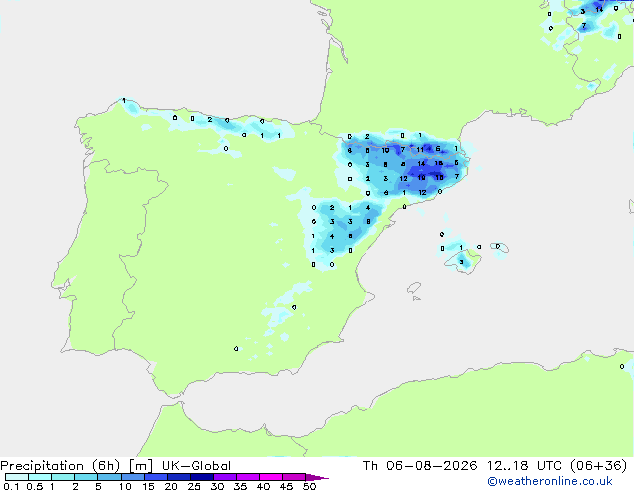
Task: Click the 10–15 blue legend swatch
Action: [x=132, y=477]
